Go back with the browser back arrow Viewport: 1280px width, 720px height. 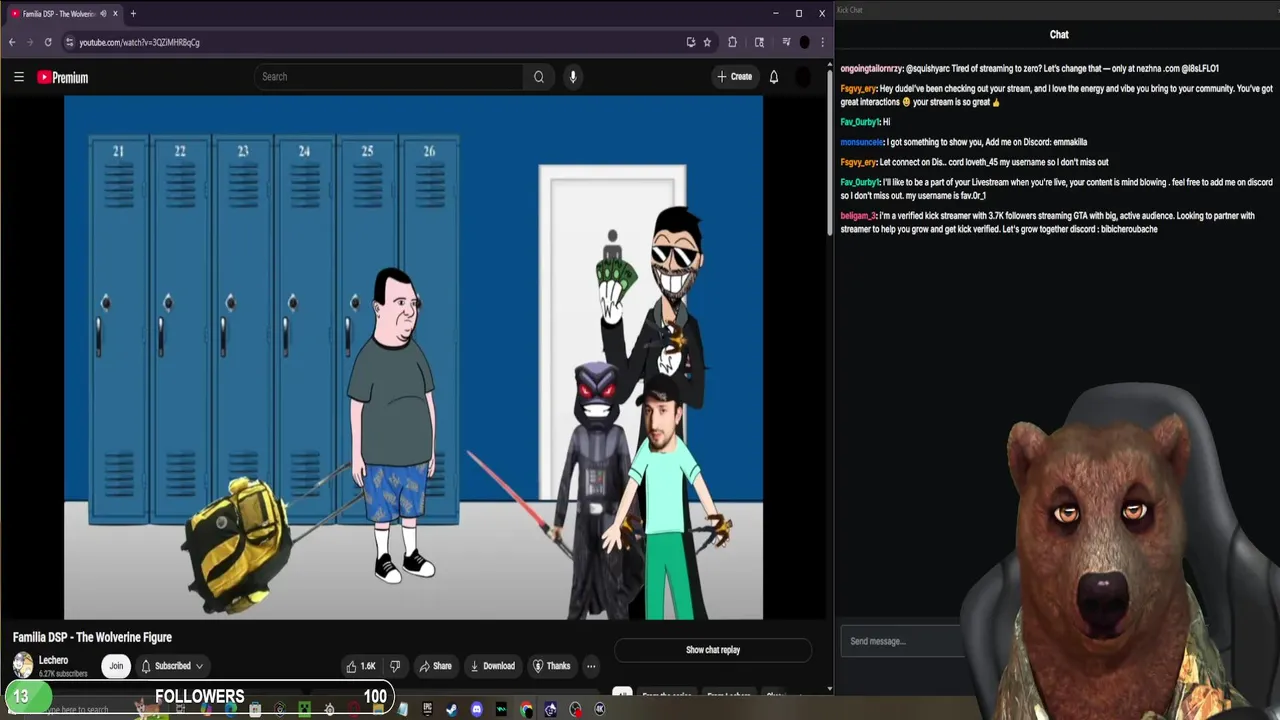click(x=12, y=42)
